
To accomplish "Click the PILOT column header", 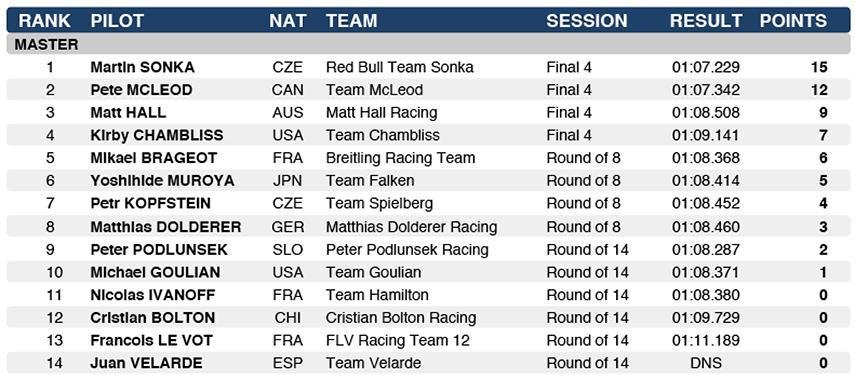I will pyautogui.click(x=117, y=21).
